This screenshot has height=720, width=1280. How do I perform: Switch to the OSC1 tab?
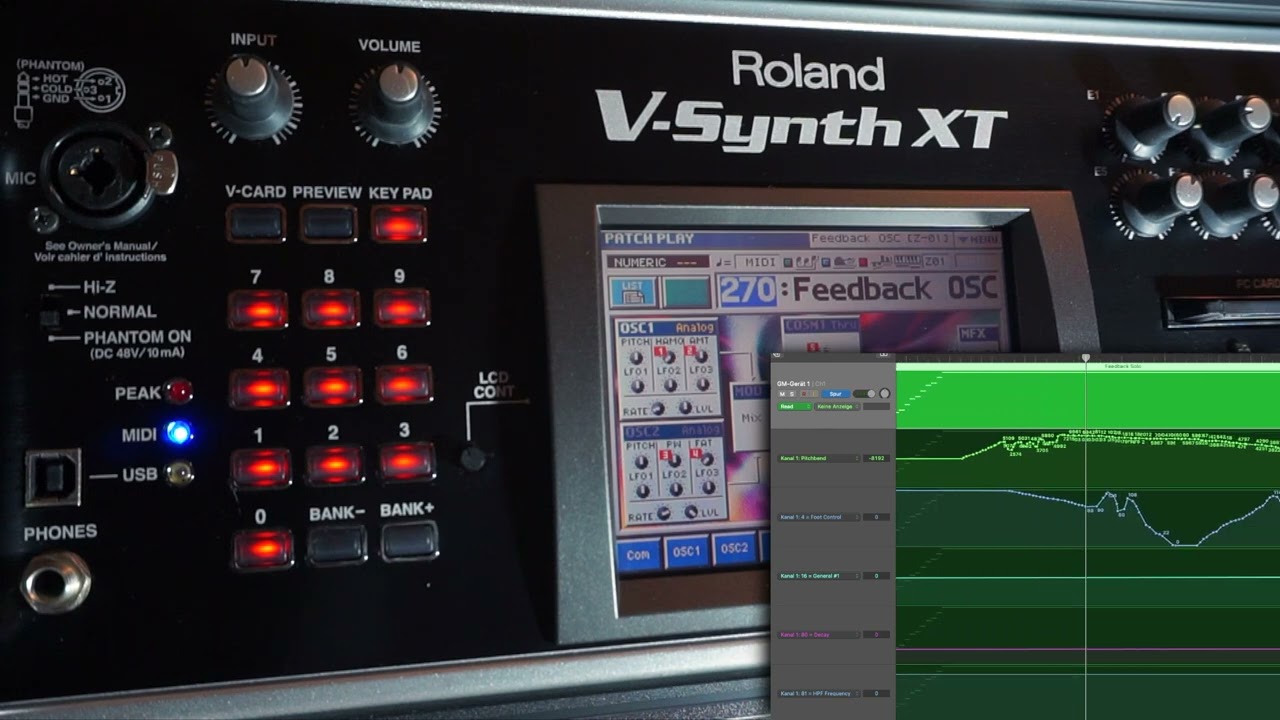pos(687,551)
